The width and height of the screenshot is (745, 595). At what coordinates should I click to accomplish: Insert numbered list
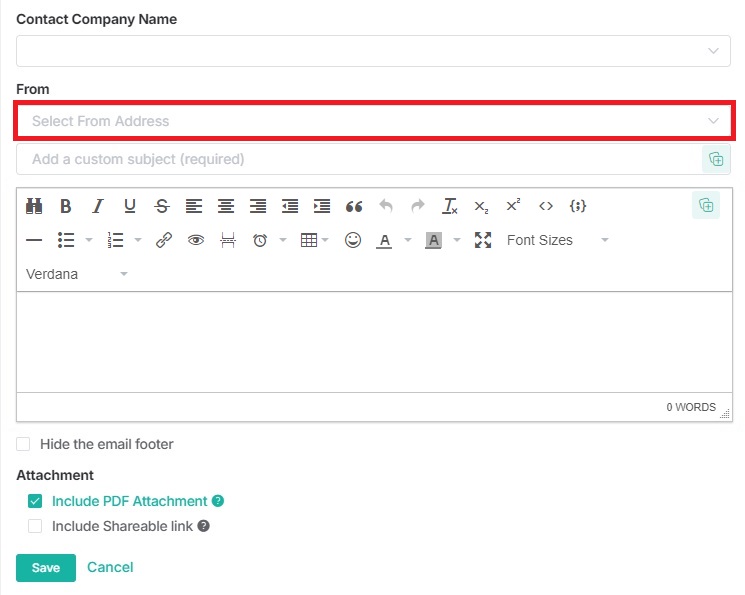tap(115, 240)
